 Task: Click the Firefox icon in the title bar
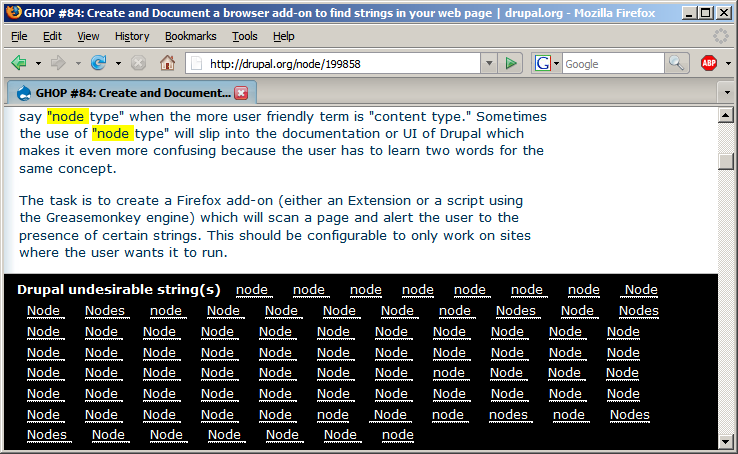[14, 12]
